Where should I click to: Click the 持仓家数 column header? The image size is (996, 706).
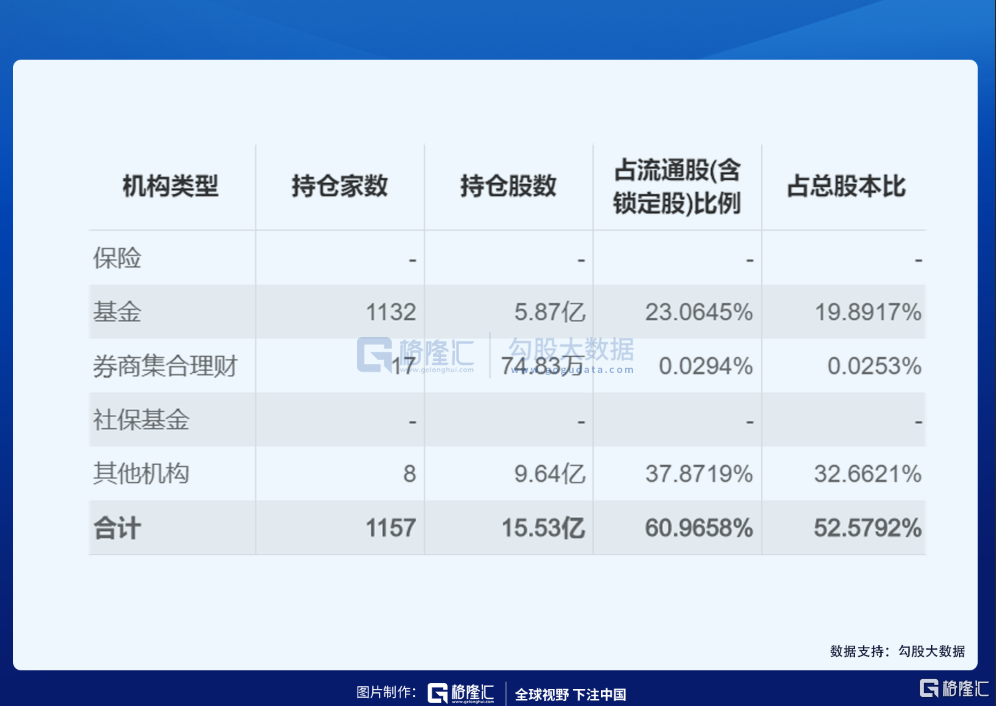coord(340,187)
